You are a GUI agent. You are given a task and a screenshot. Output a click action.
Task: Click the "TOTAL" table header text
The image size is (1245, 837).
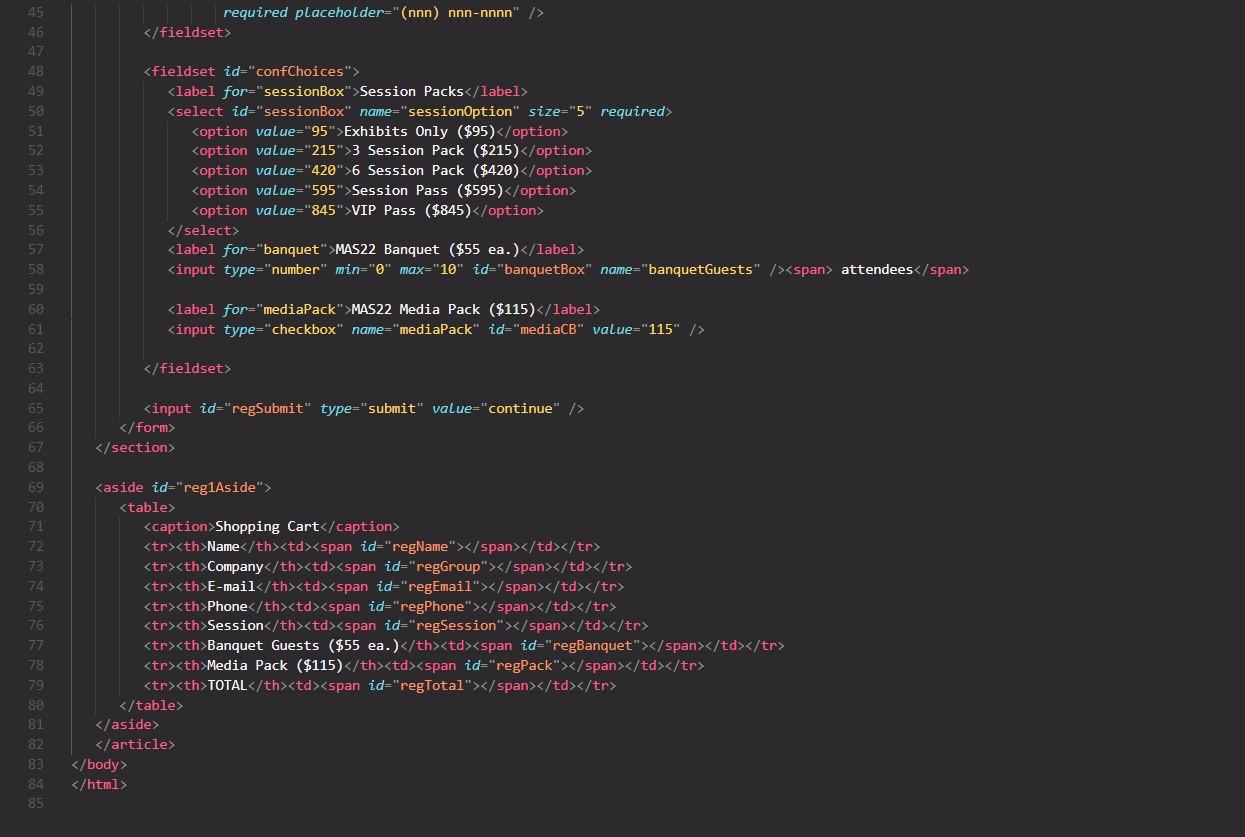pos(227,685)
